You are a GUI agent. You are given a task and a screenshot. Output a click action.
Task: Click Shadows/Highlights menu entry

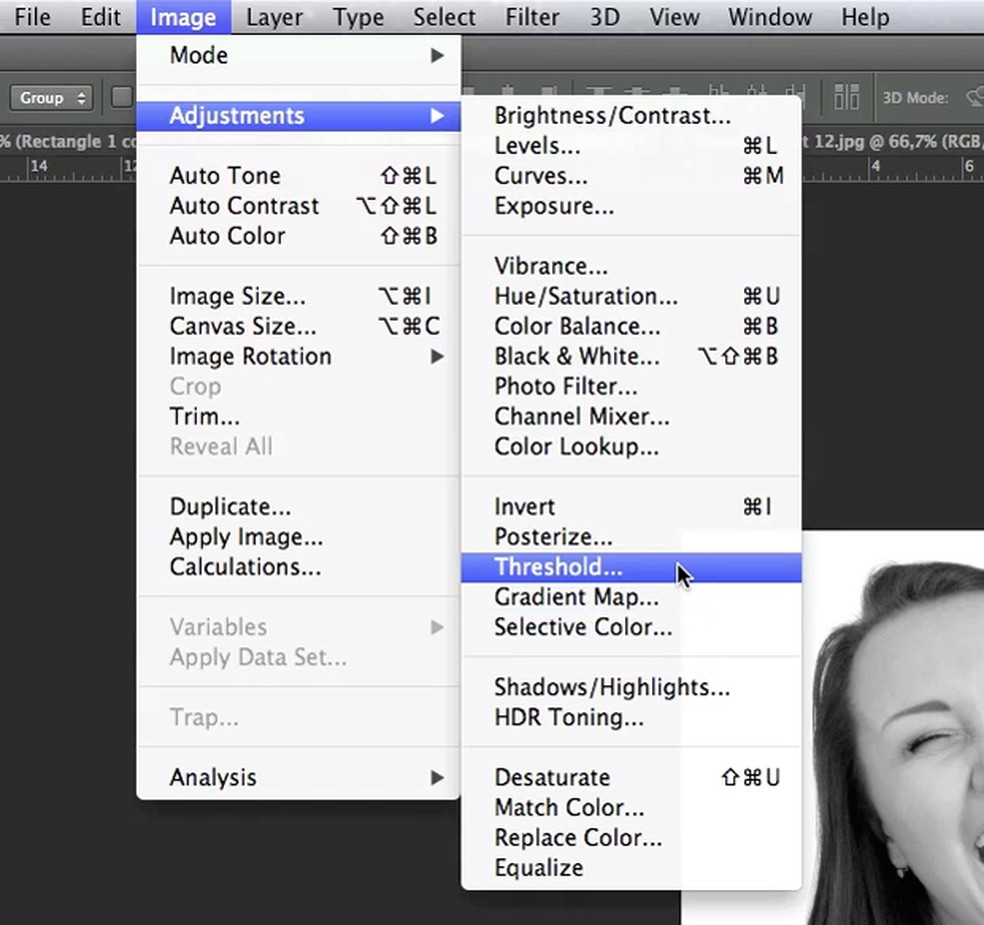(611, 688)
